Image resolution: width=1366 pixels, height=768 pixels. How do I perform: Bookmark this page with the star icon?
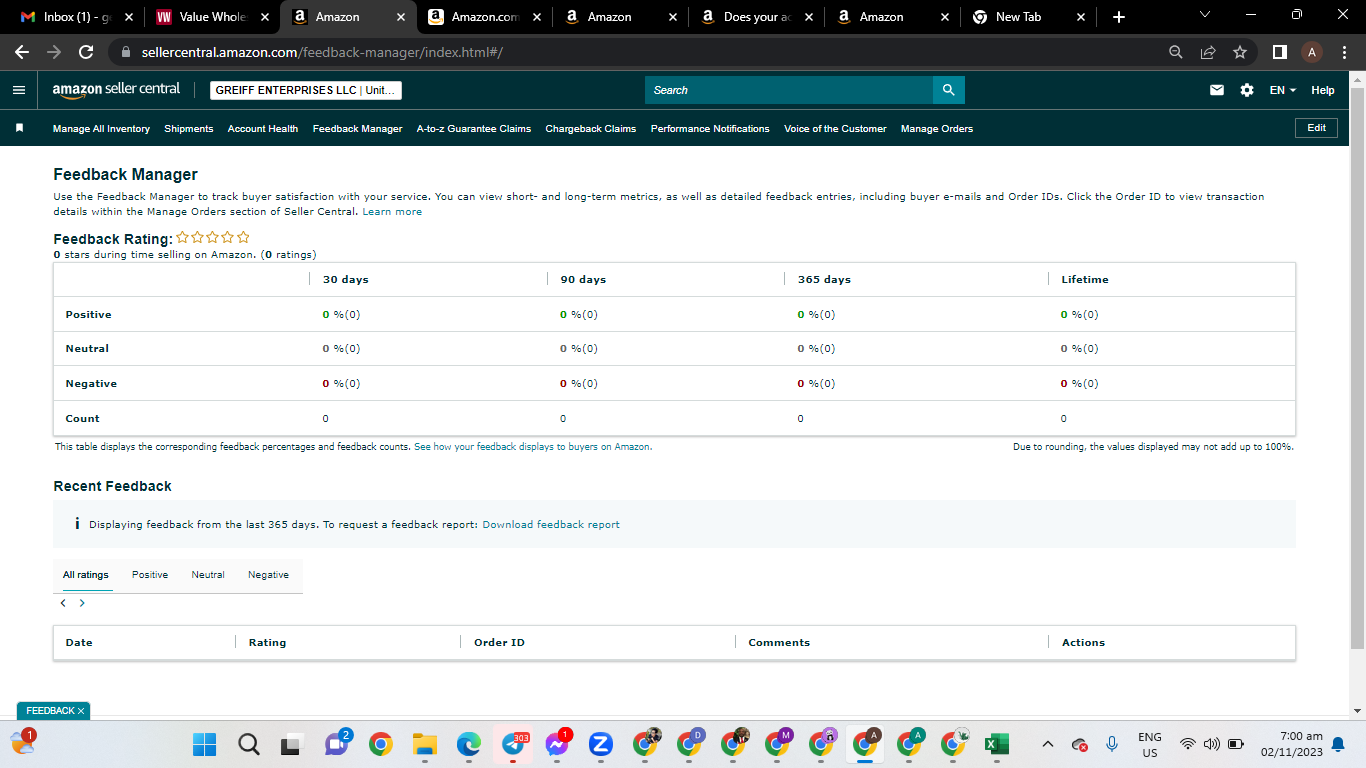click(1240, 52)
